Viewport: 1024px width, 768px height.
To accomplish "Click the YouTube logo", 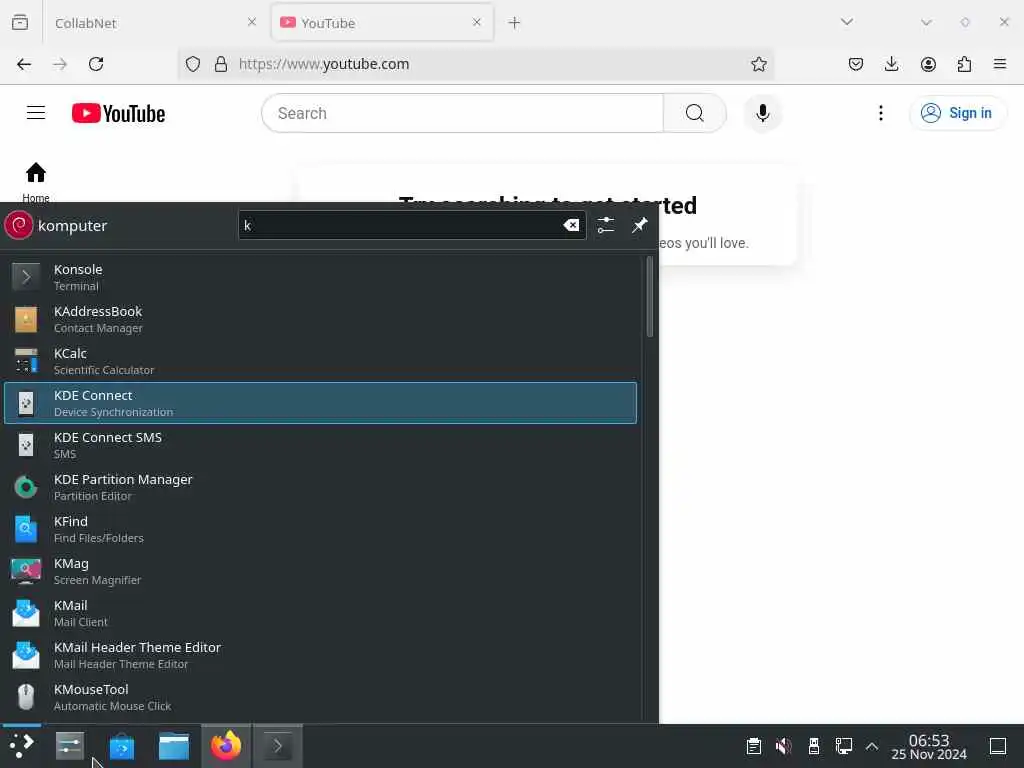I will [x=118, y=113].
